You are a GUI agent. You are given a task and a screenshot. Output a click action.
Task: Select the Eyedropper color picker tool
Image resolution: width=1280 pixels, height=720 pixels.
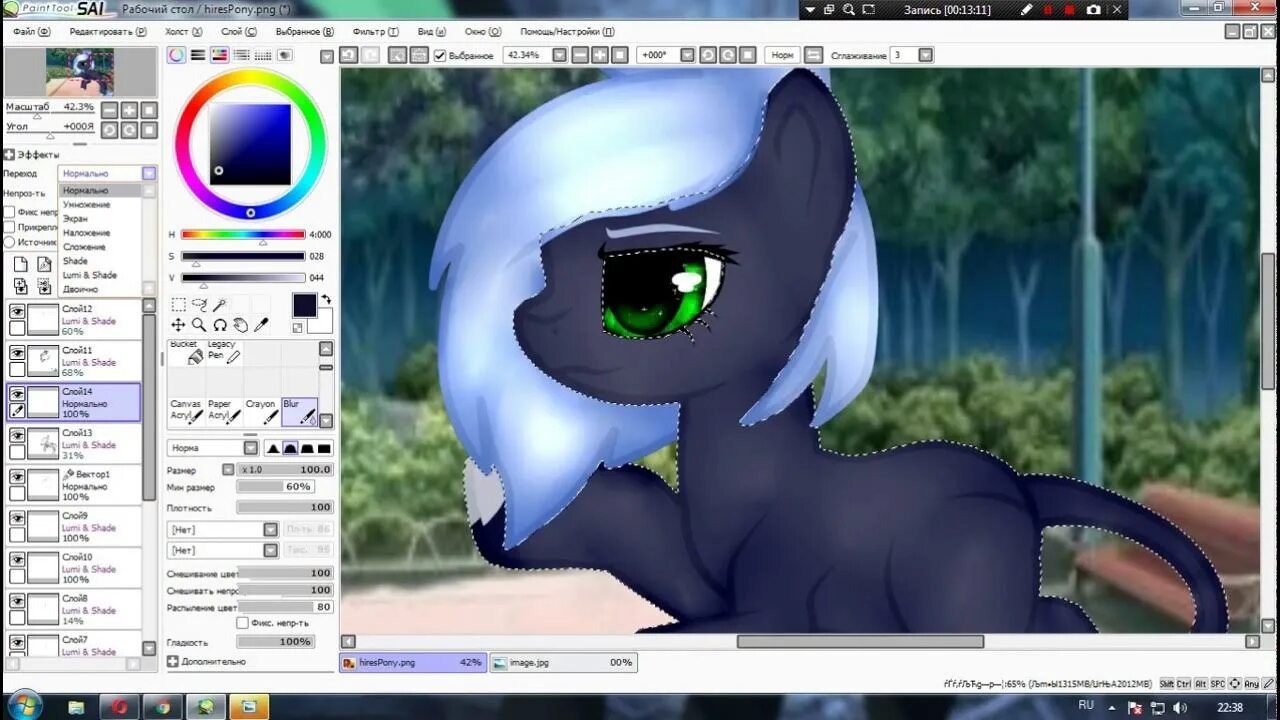[262, 325]
